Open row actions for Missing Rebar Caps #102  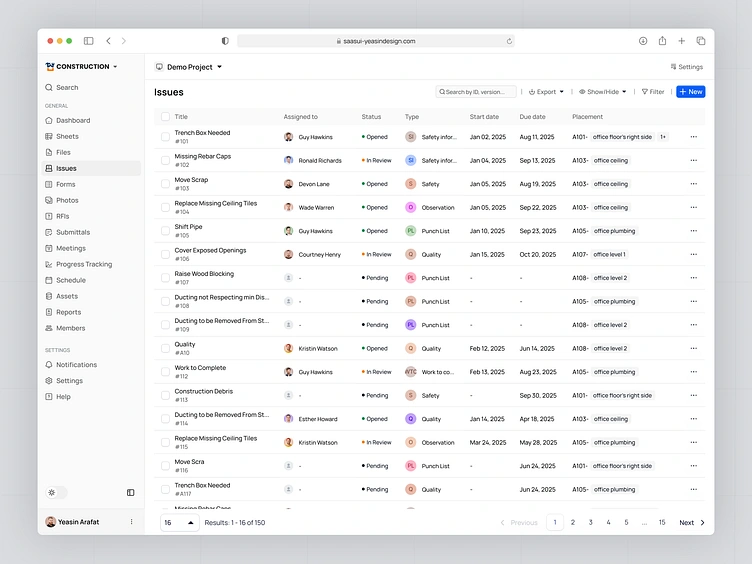pos(693,160)
